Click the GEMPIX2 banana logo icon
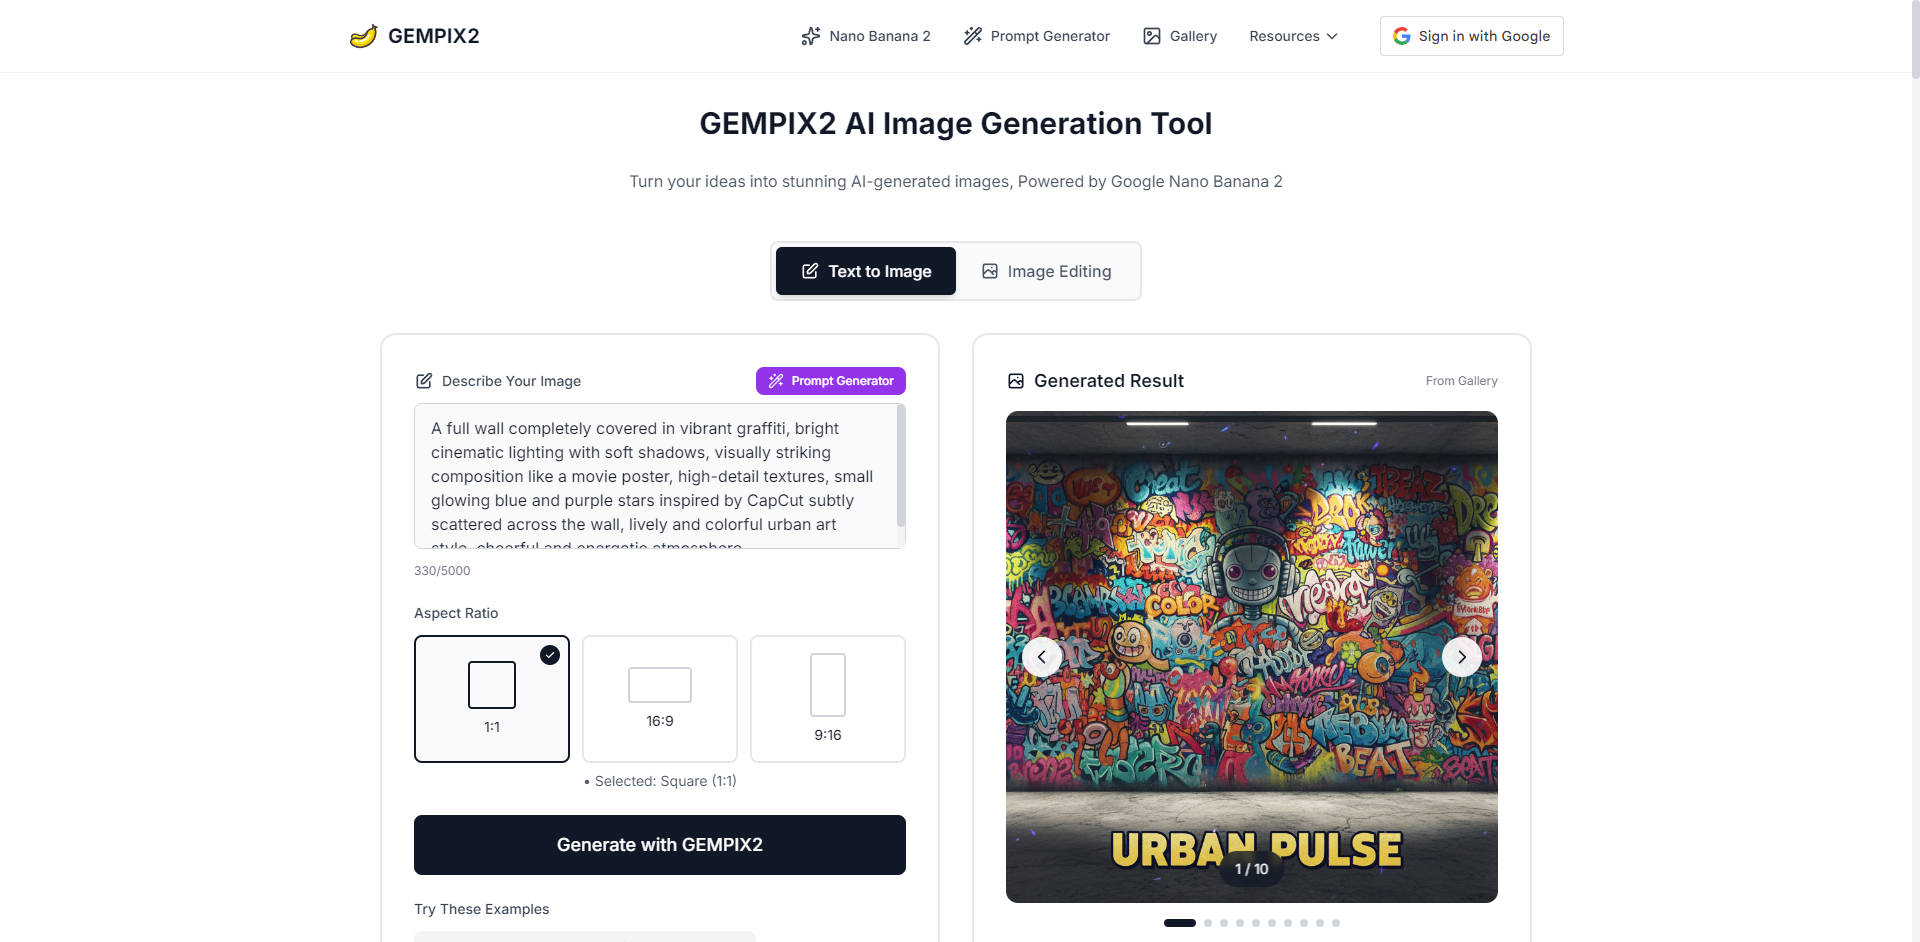The width and height of the screenshot is (1920, 942). 365,35
